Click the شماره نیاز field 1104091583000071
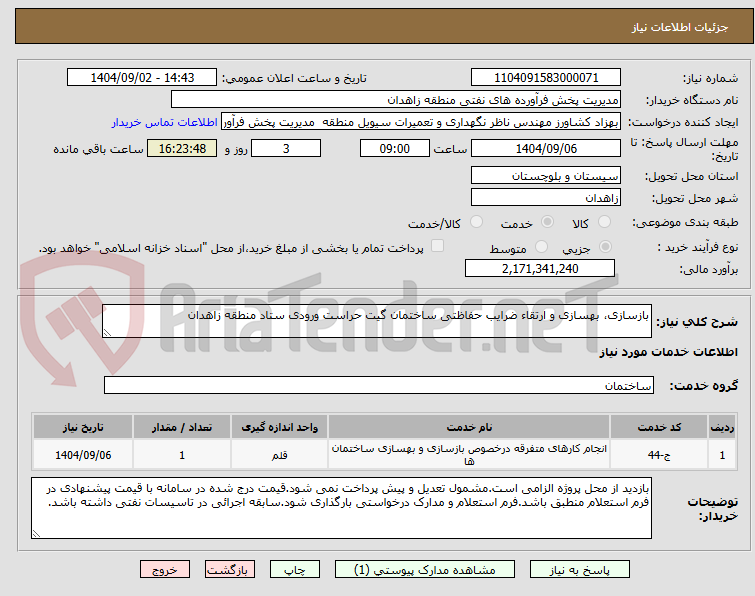The width and height of the screenshot is (755, 596). point(546,78)
